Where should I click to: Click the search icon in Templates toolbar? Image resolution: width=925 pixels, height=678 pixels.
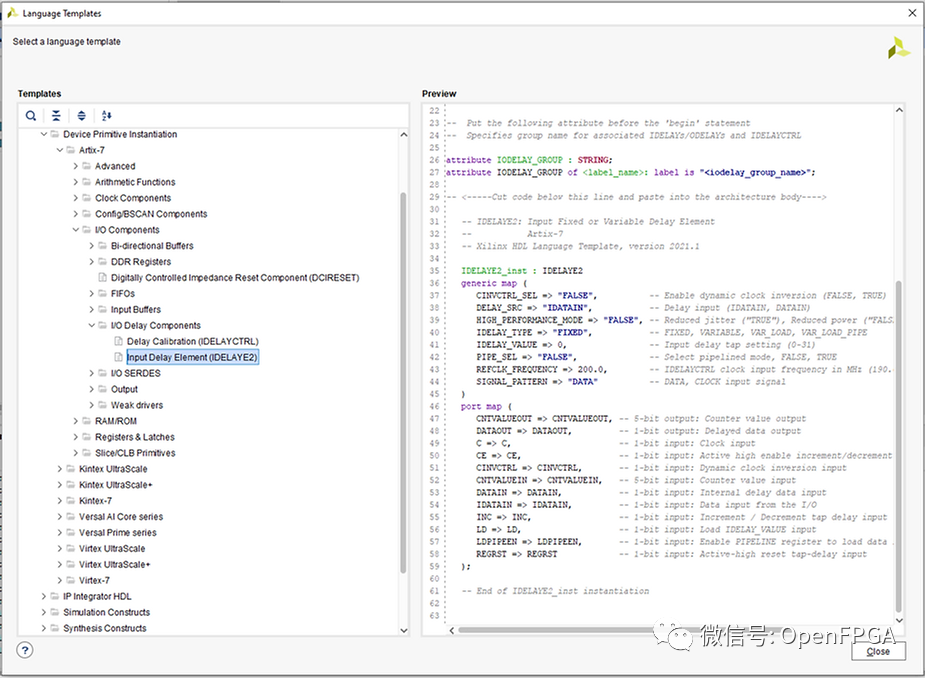pyautogui.click(x=31, y=116)
